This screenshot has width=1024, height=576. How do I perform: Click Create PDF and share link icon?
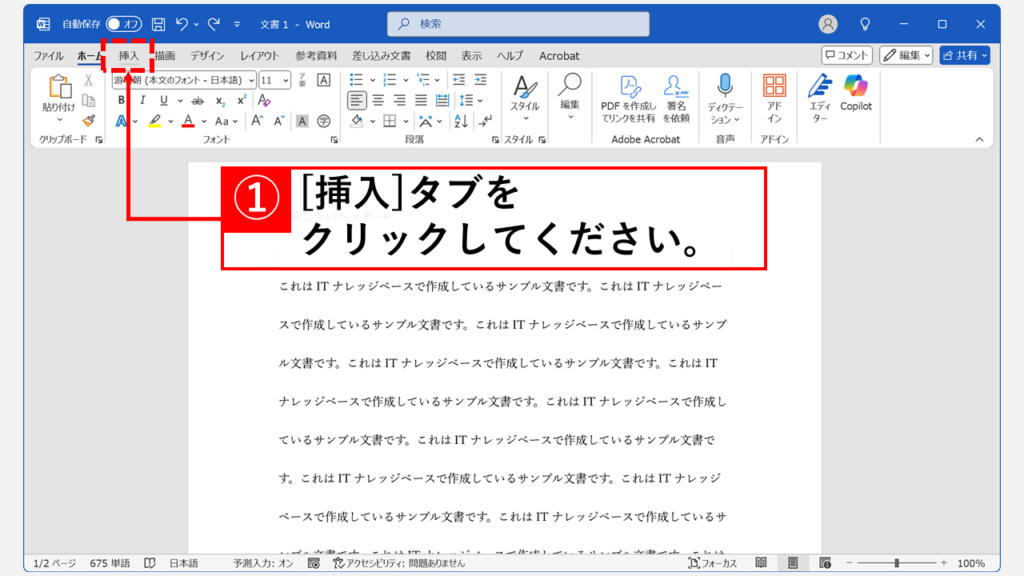point(628,97)
